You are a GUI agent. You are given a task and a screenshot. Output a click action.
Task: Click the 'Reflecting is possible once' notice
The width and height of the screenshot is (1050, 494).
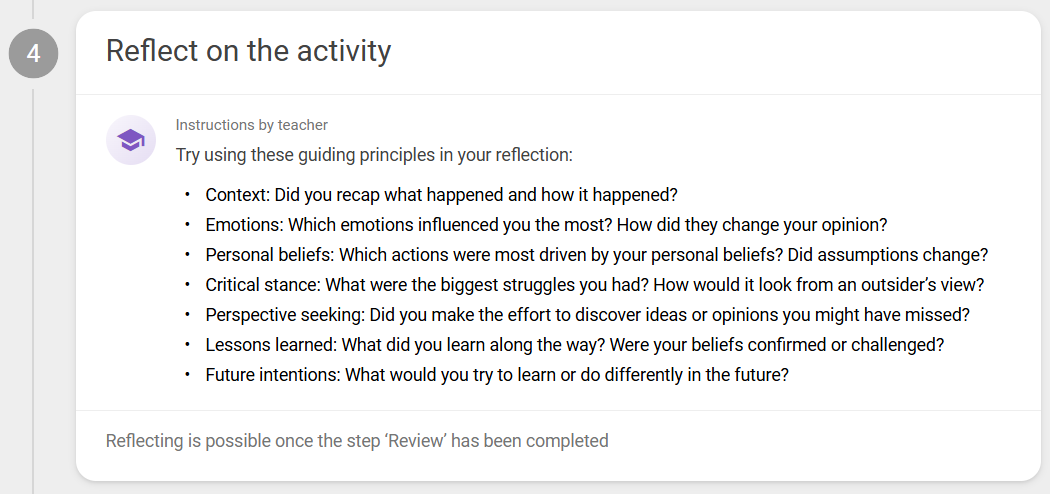pyautogui.click(x=357, y=441)
